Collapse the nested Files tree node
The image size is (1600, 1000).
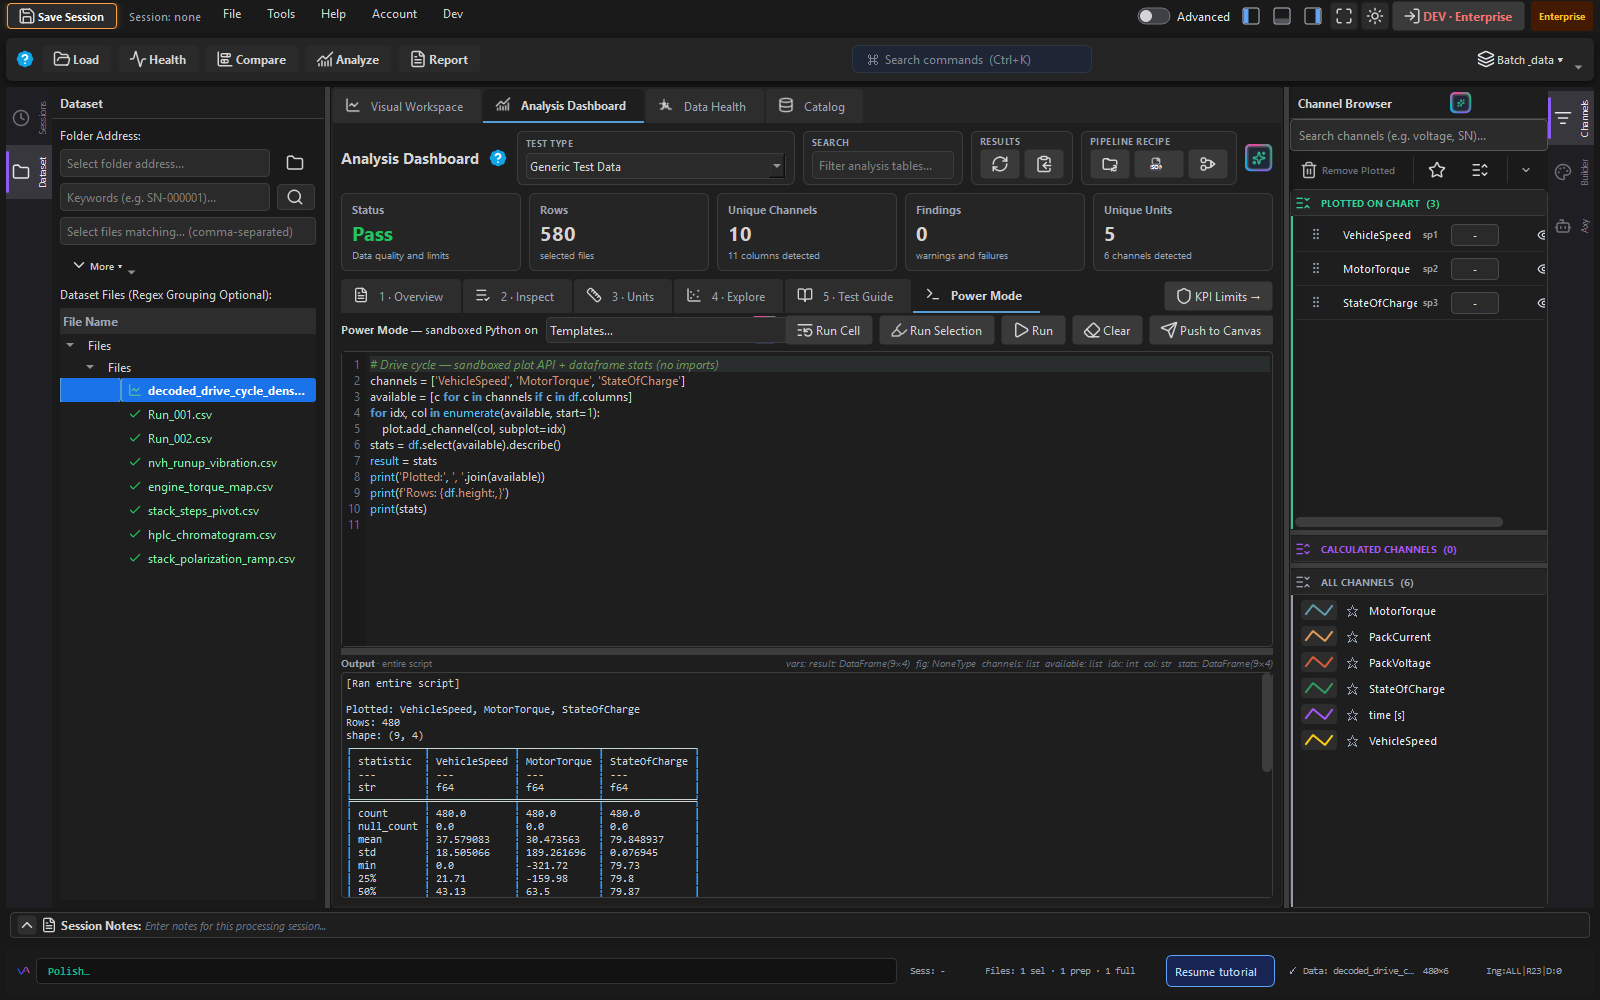(x=90, y=367)
